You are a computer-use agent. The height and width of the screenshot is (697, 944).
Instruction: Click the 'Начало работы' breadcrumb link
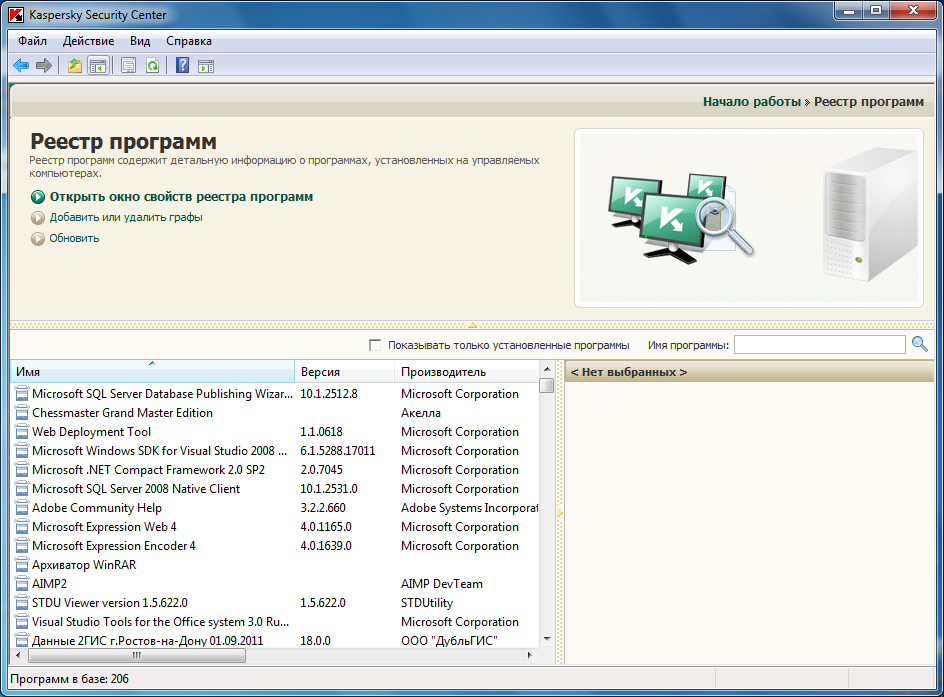[751, 102]
